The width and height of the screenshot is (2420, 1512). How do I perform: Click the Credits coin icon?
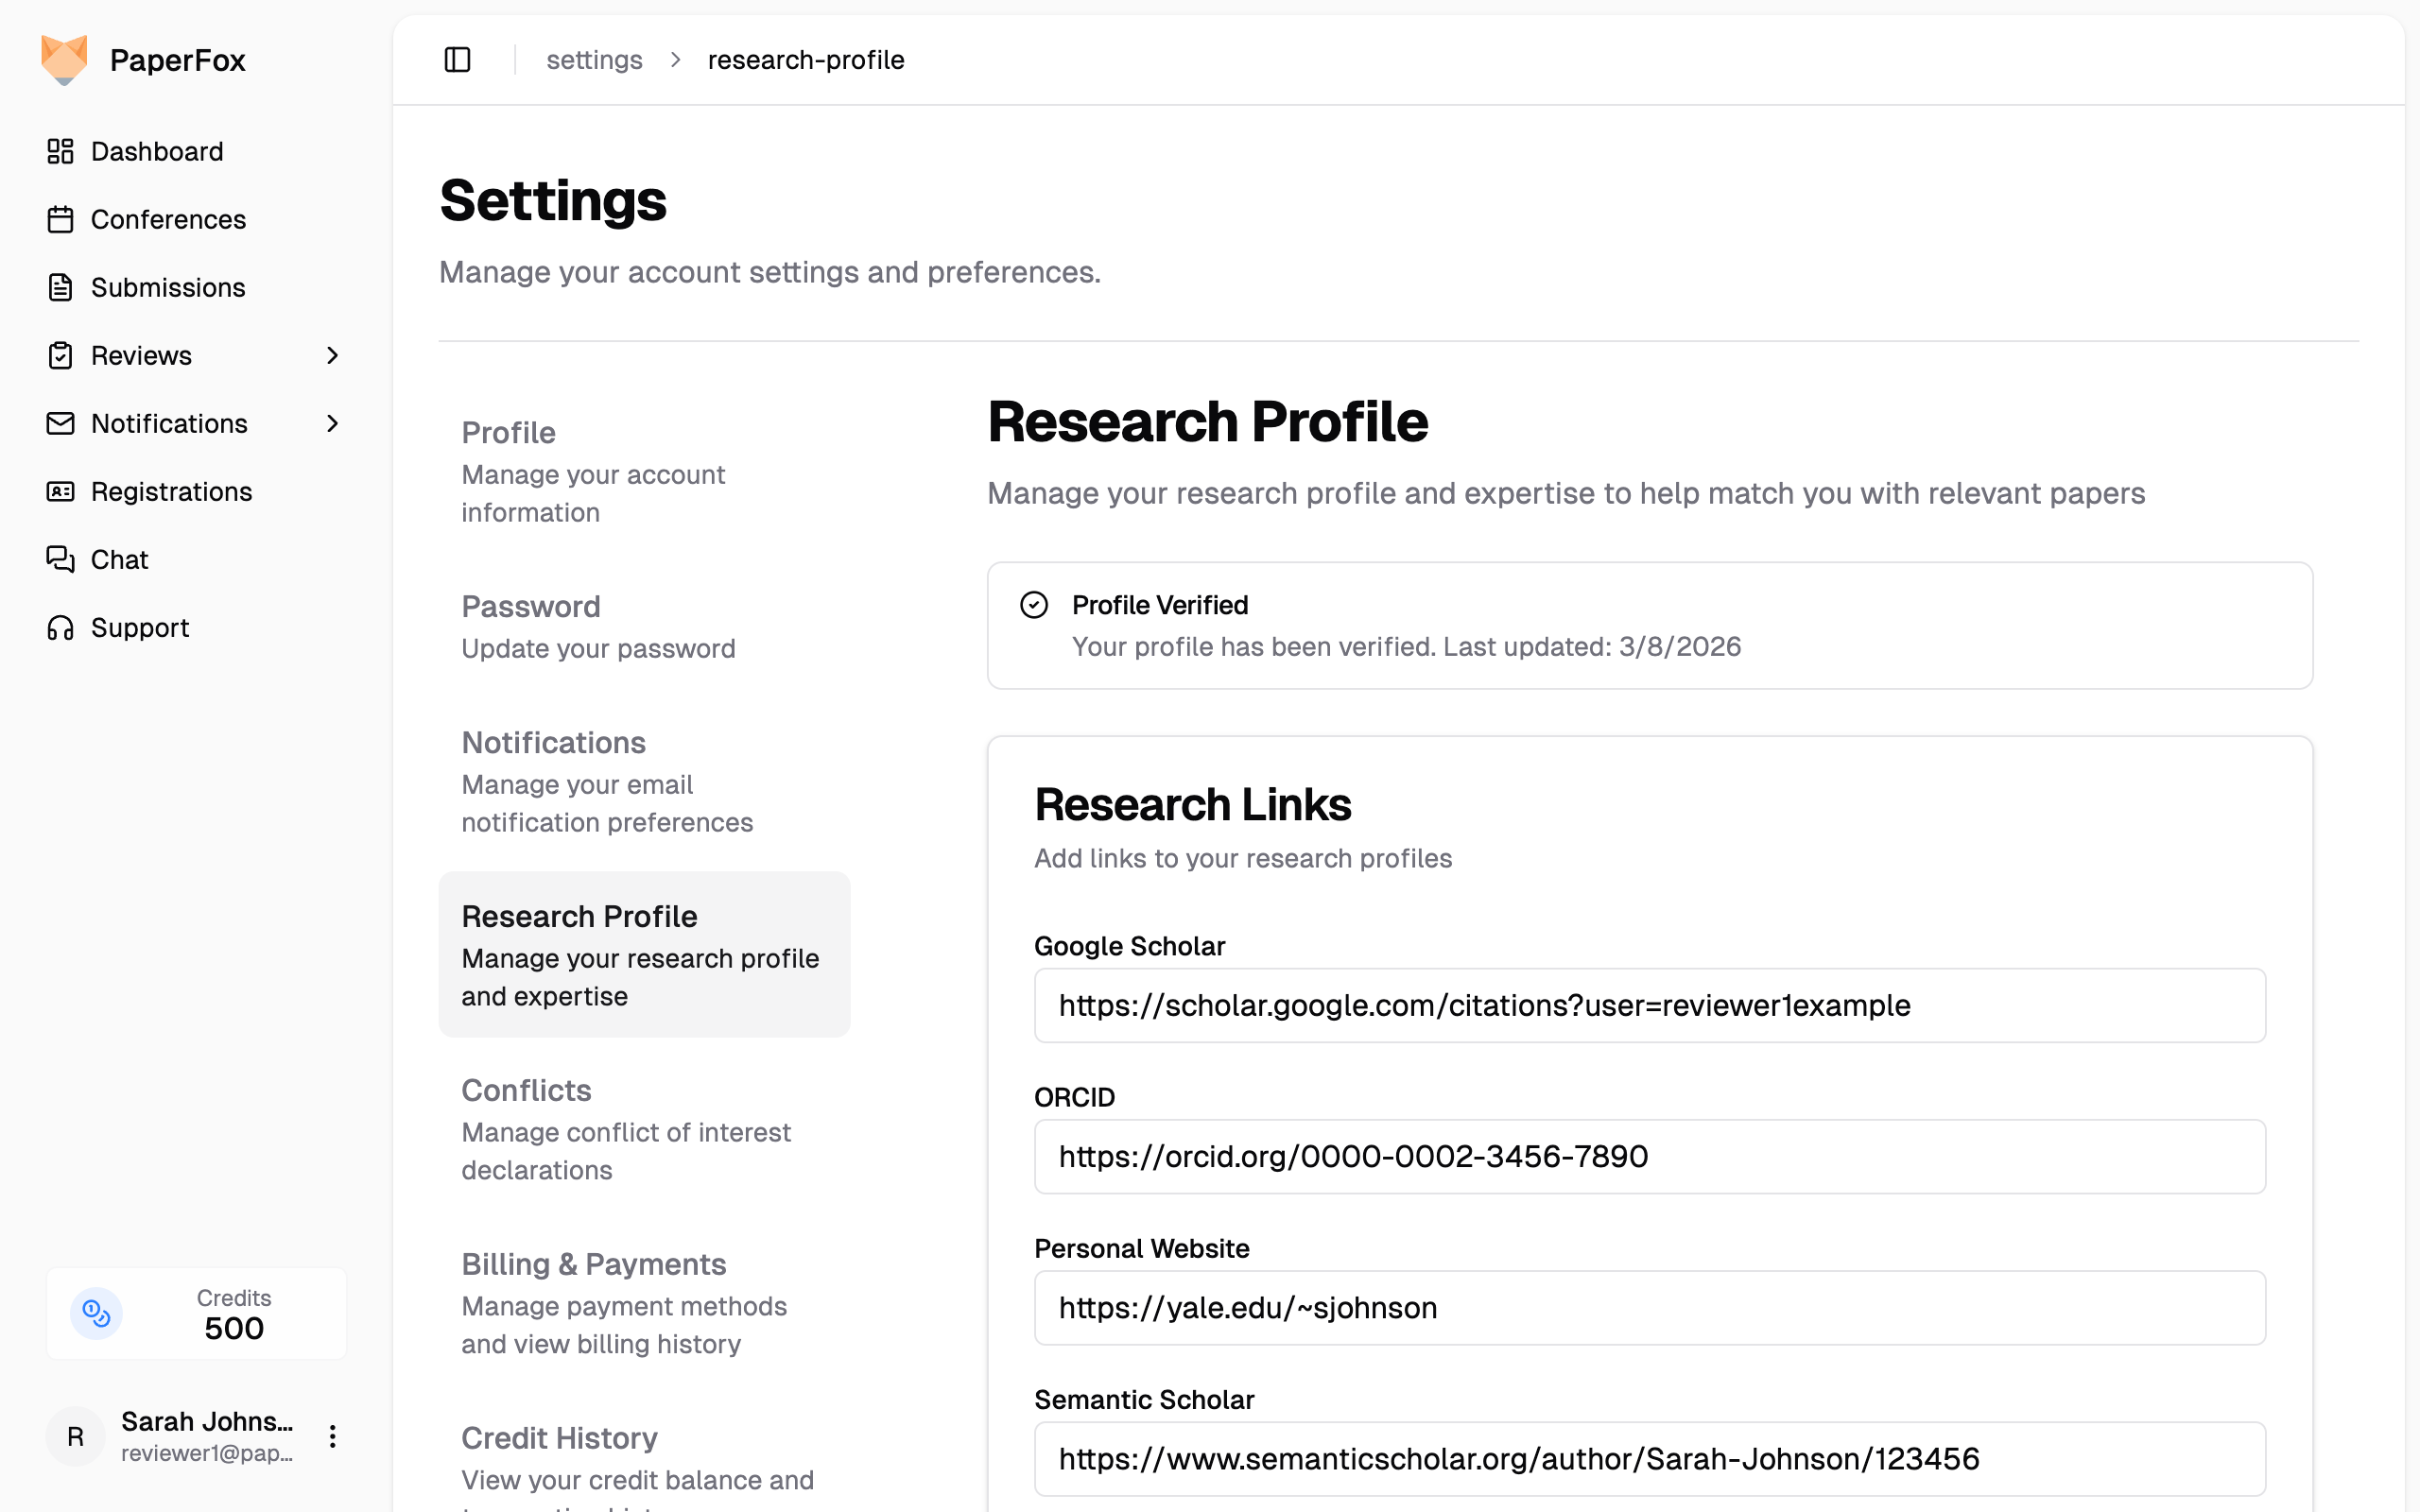tap(96, 1313)
